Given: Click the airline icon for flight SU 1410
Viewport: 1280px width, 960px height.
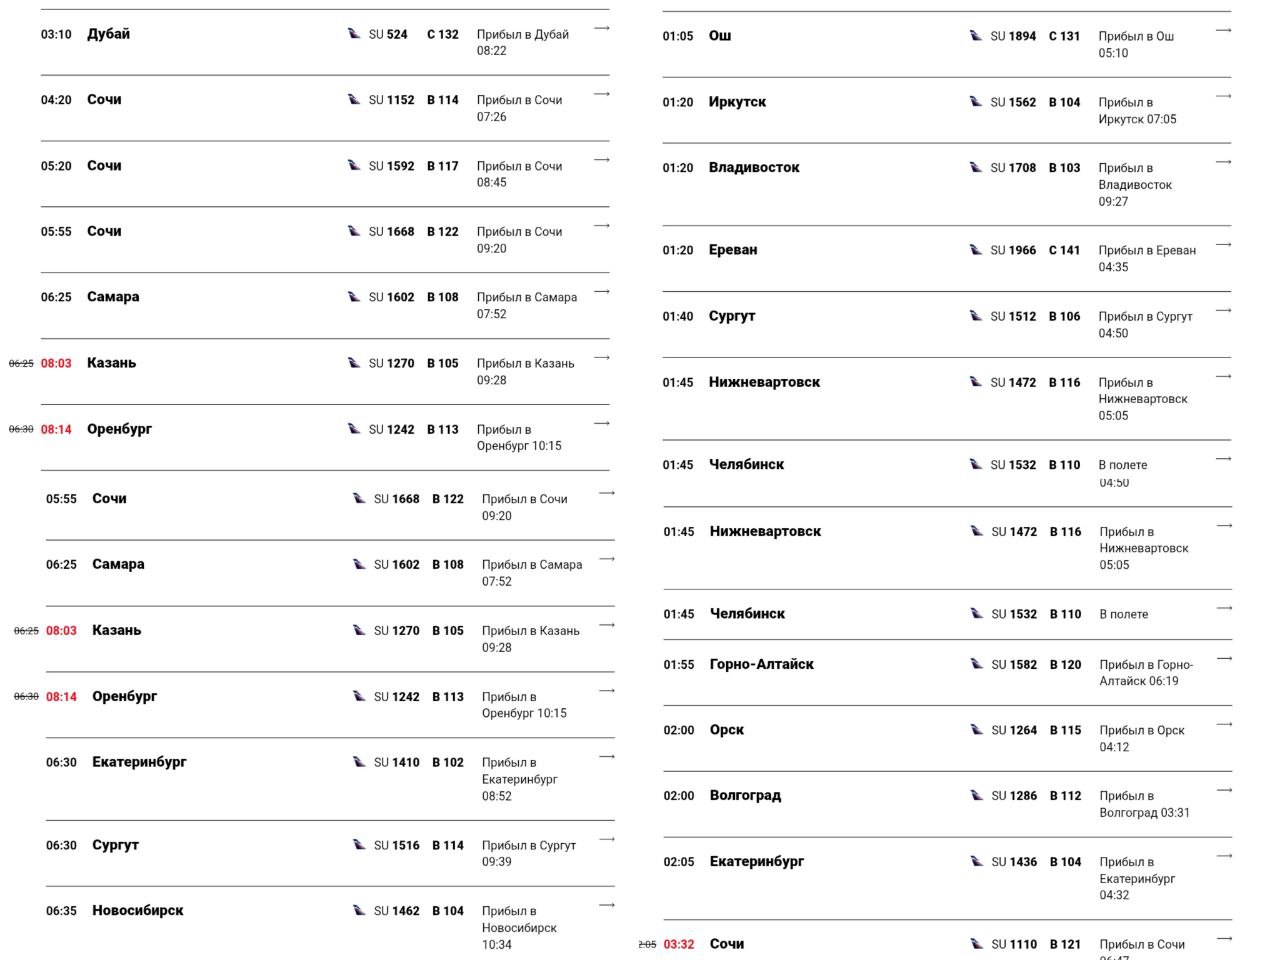Looking at the screenshot, I should pyautogui.click(x=359, y=762).
